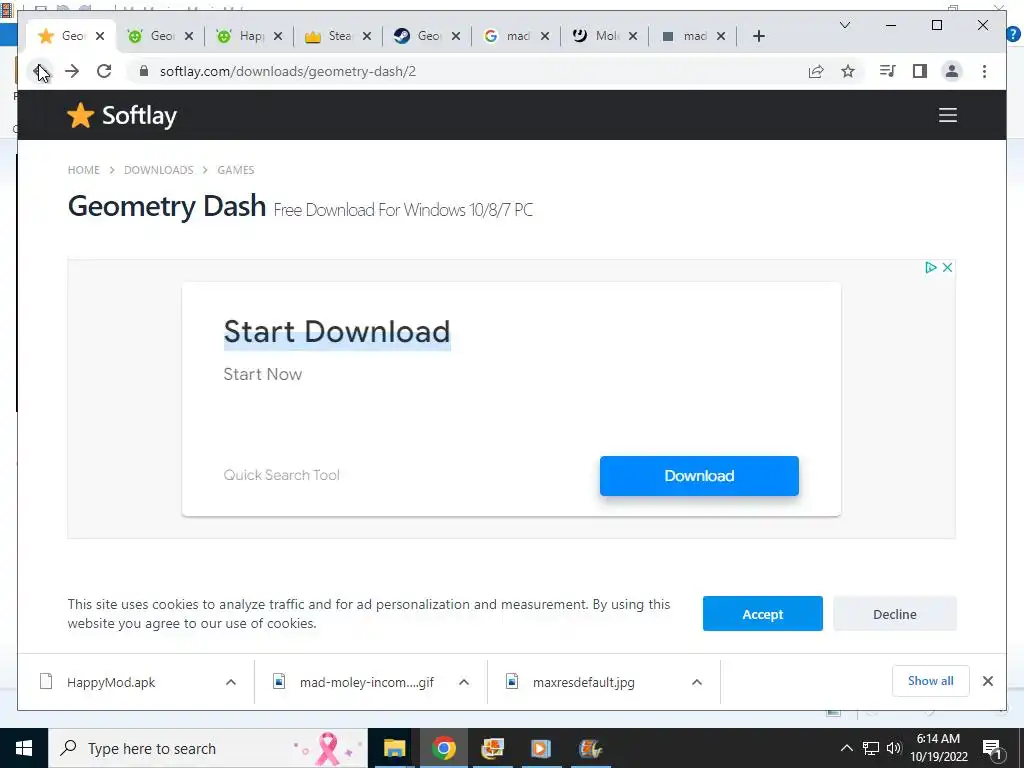This screenshot has height=768, width=1024.
Task: Bookmark this page with the star
Action: tap(848, 71)
